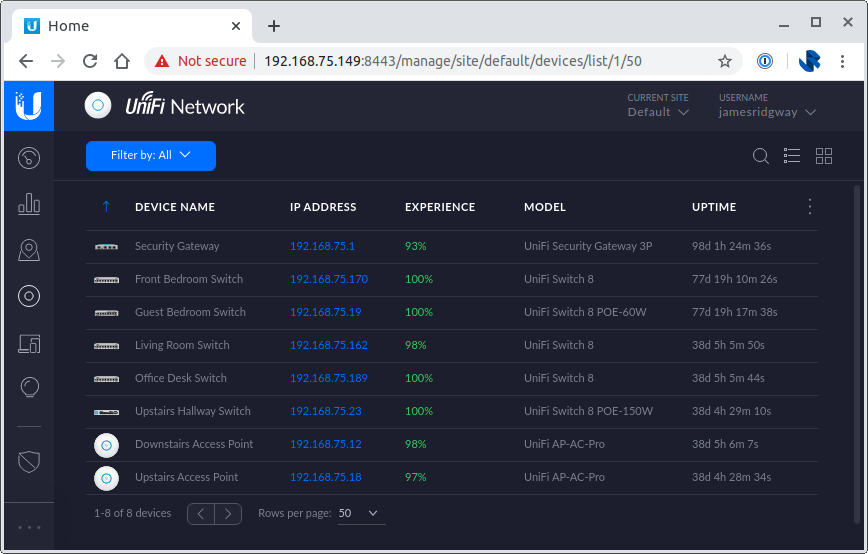Sort by Uptime column
The height and width of the screenshot is (554, 868).
714,207
